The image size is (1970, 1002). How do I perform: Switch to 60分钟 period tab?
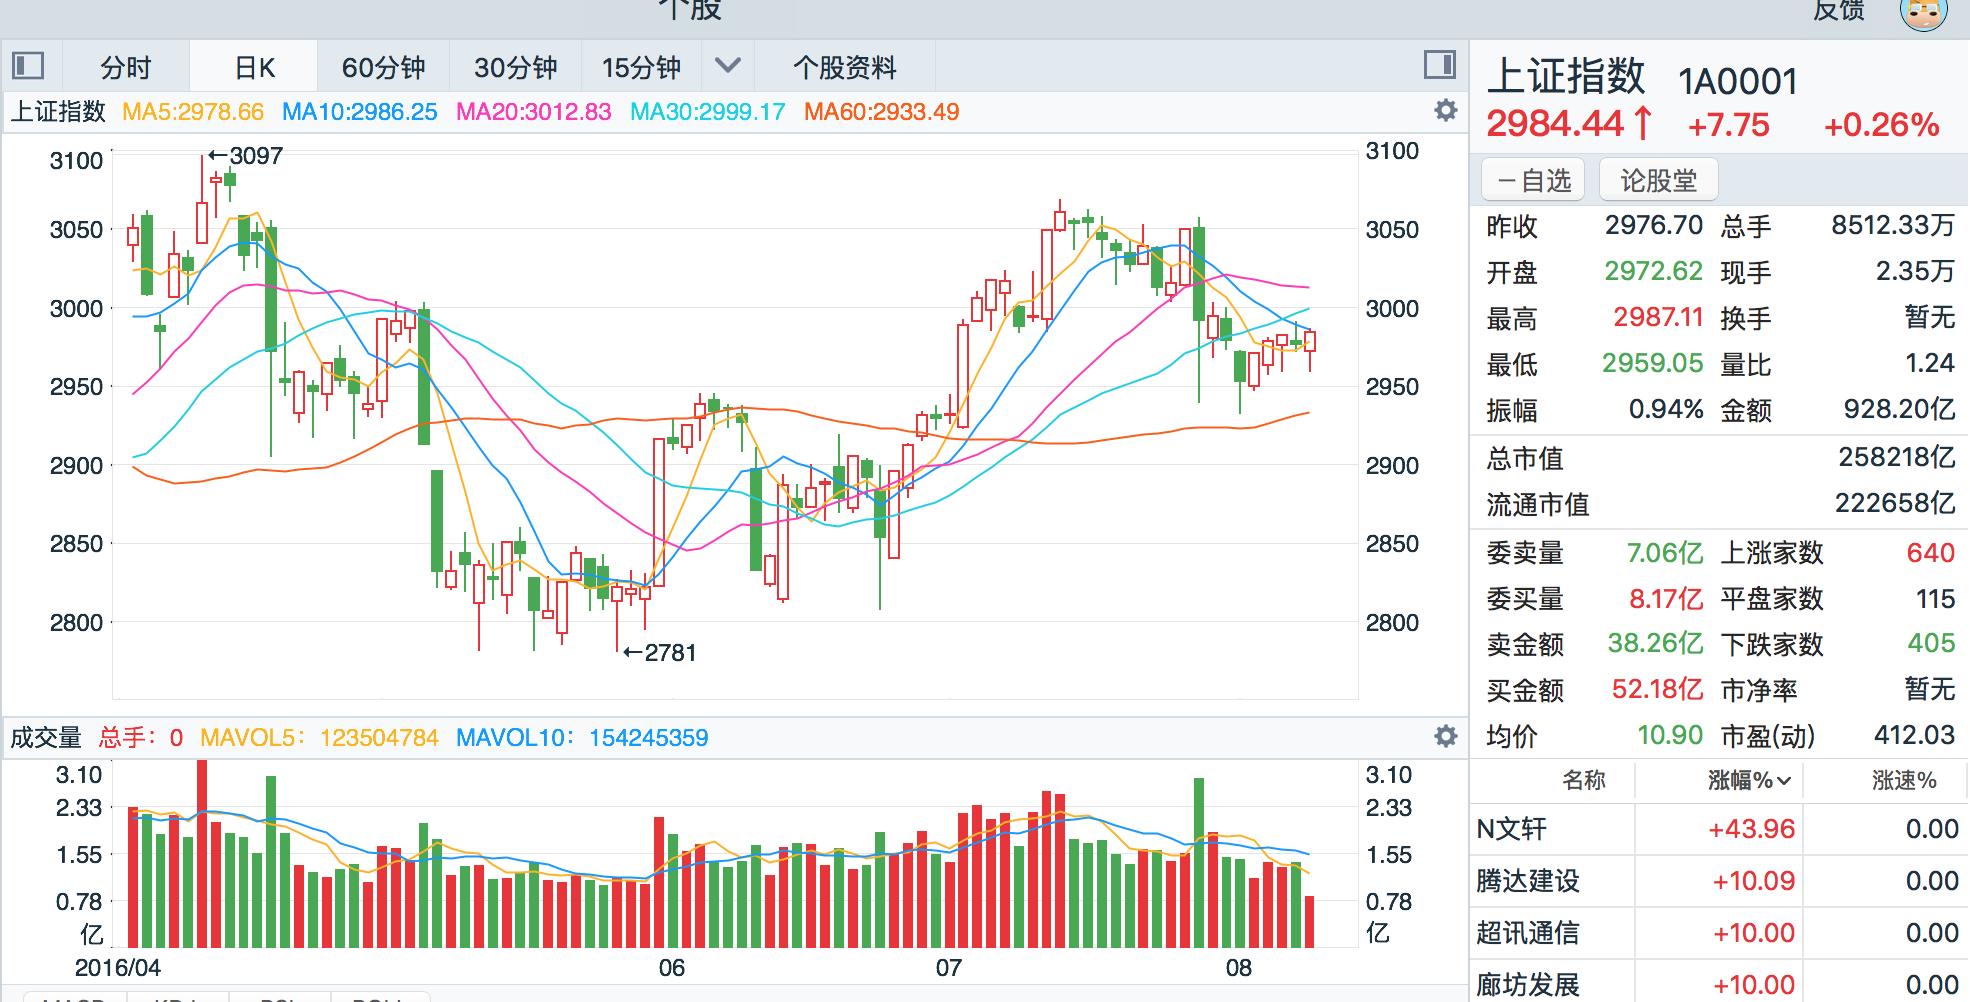383,67
